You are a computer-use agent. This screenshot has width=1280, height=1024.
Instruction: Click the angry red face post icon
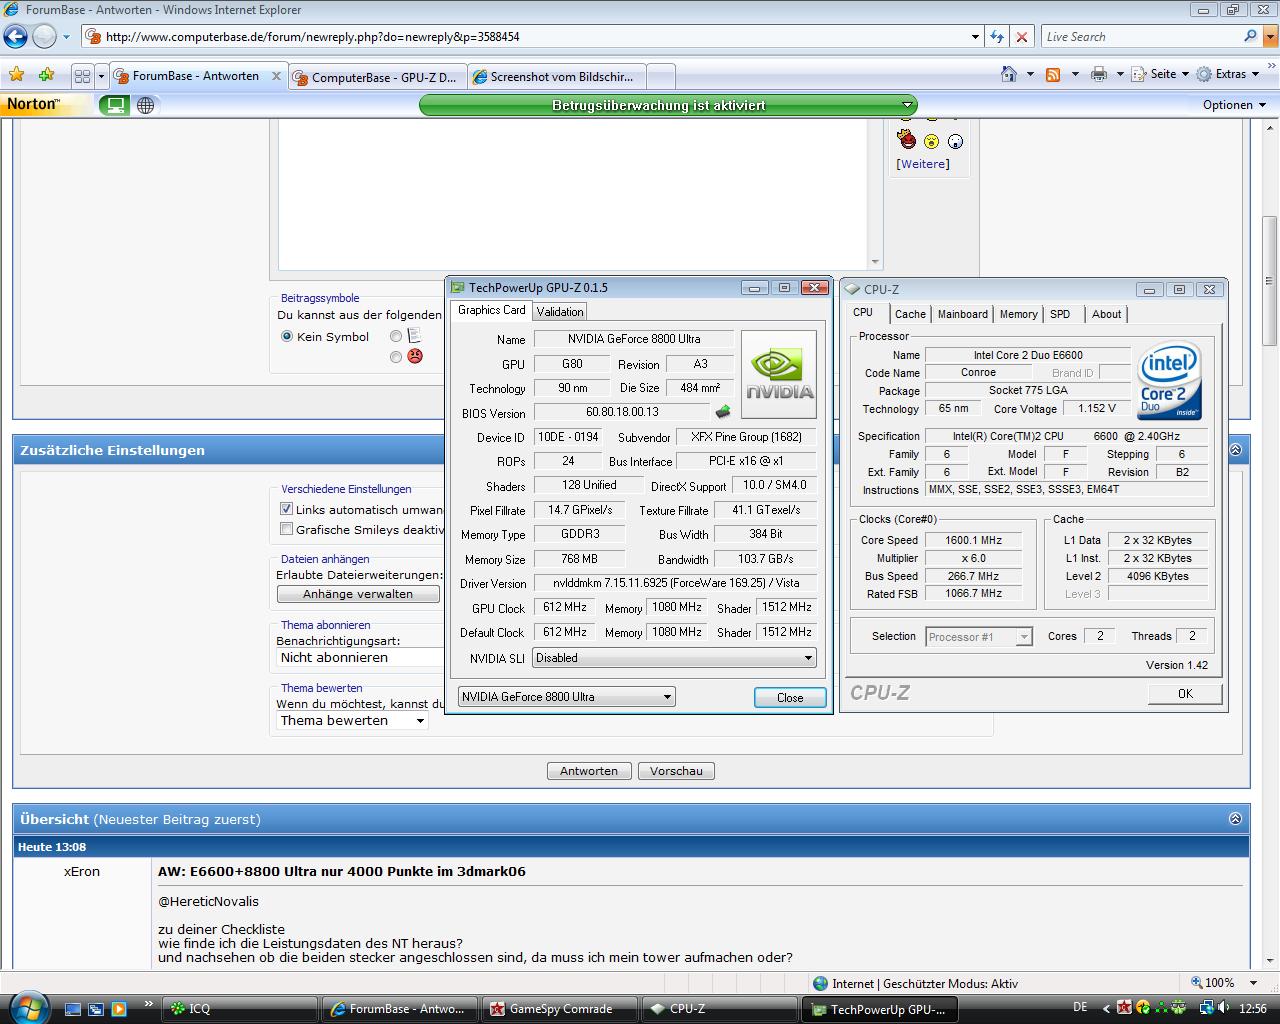click(414, 356)
